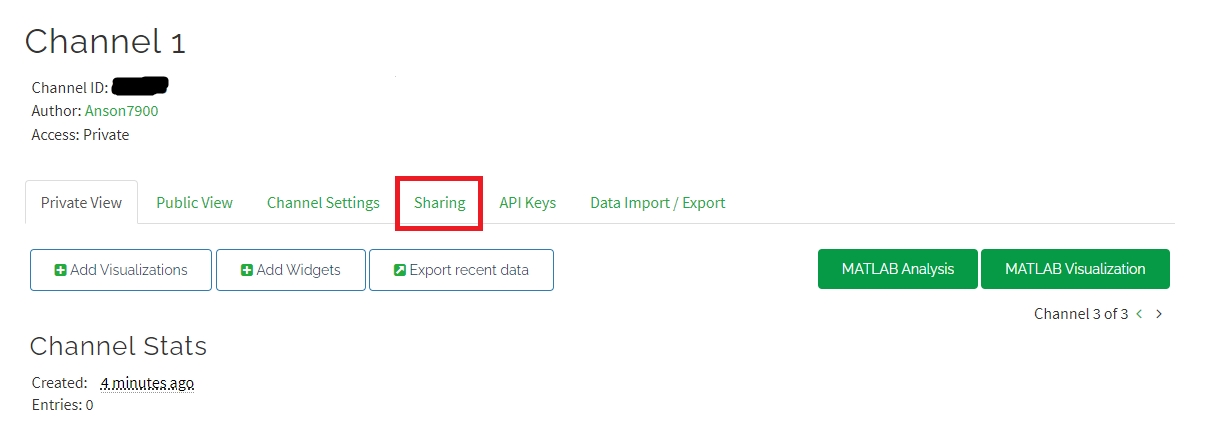Open author Anson7900 profile link
This screenshot has height=432, width=1208.
tap(121, 111)
